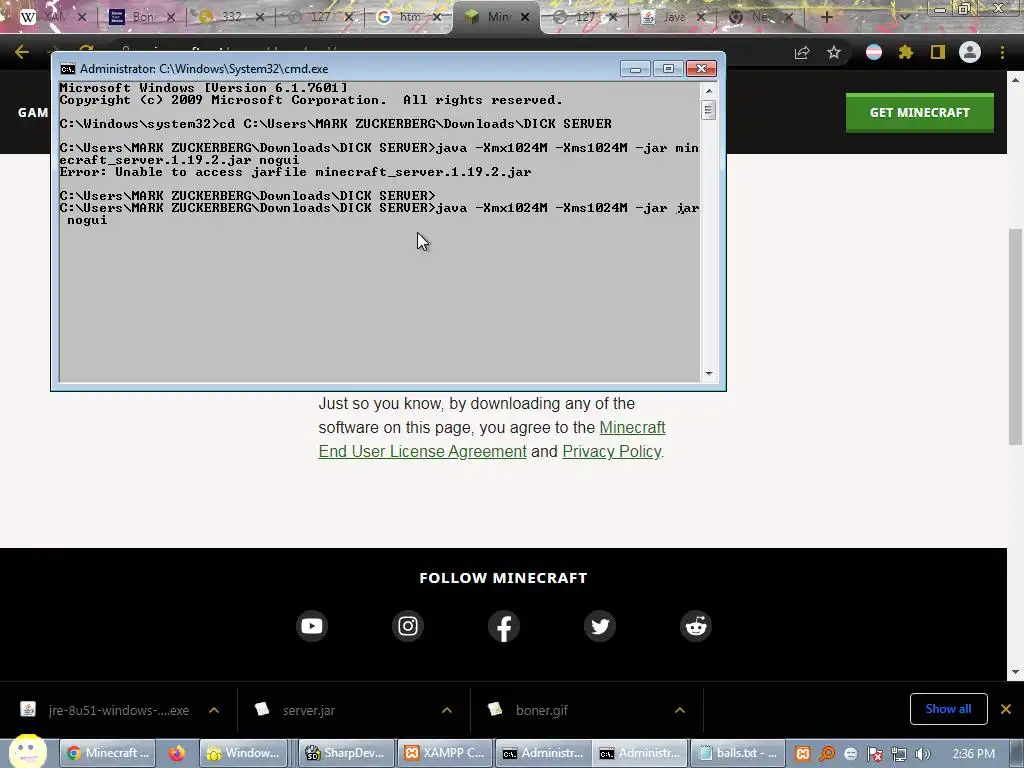This screenshot has height=768, width=1024.
Task: Open XAMPP Control Panel taskbar button
Action: click(444, 753)
